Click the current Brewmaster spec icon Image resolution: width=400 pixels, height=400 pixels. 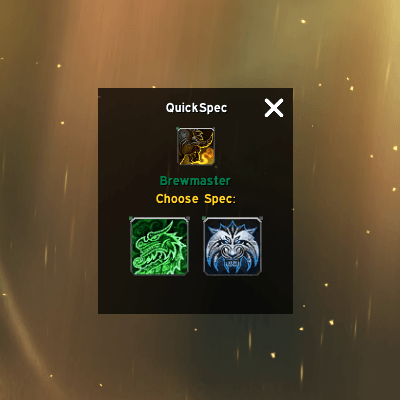[x=196, y=146]
